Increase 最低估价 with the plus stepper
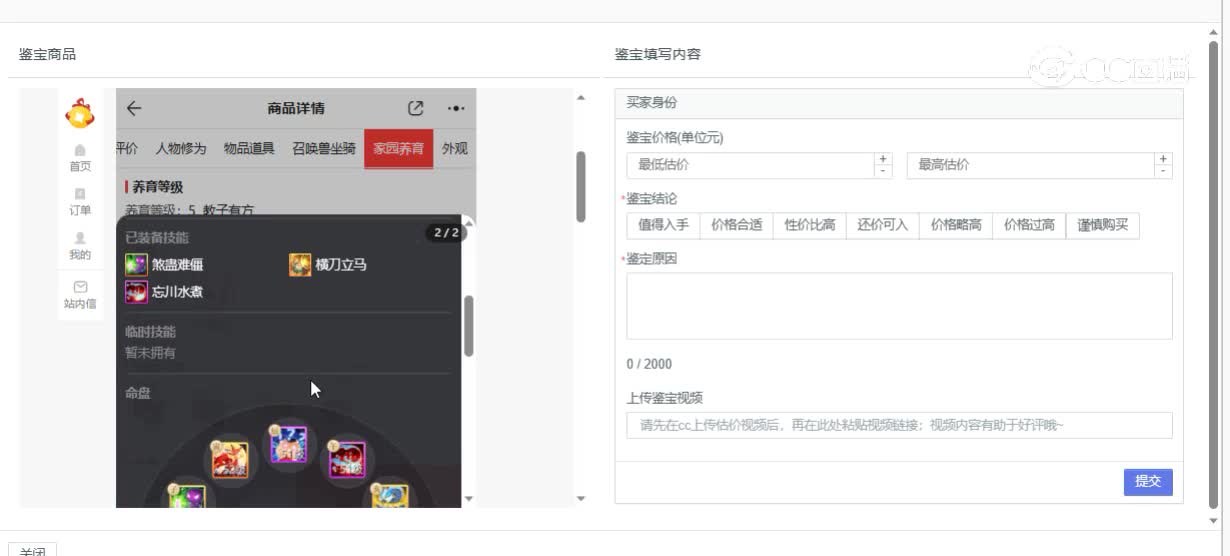 point(882,159)
